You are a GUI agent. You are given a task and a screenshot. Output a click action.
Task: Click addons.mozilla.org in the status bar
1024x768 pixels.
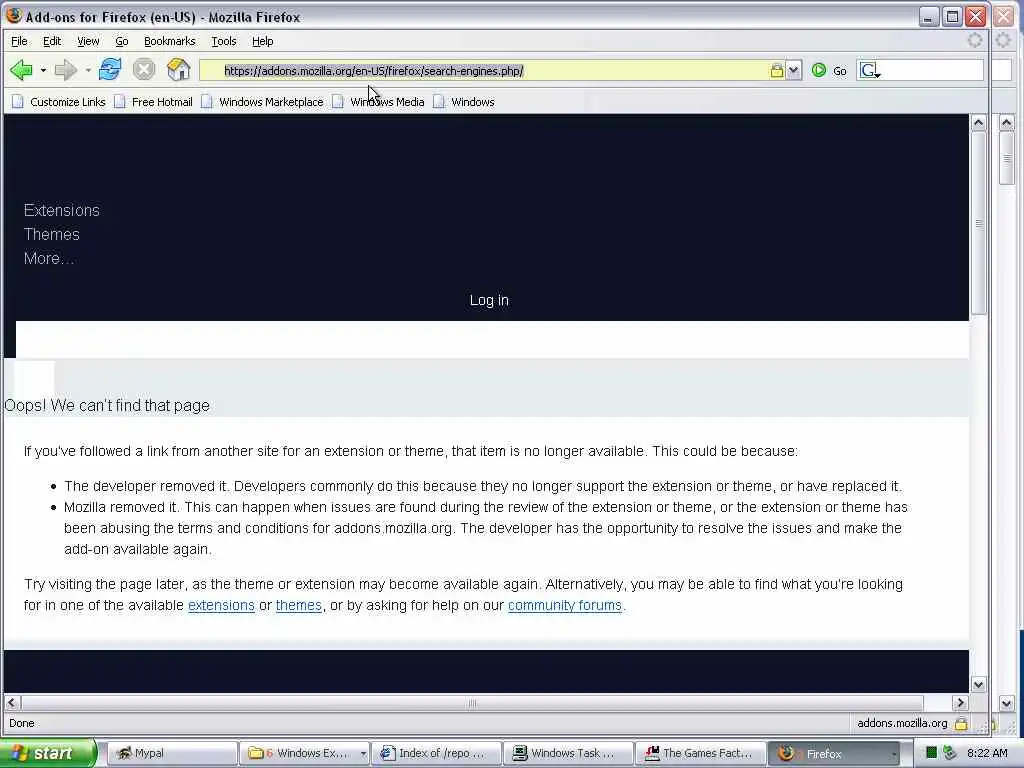902,723
